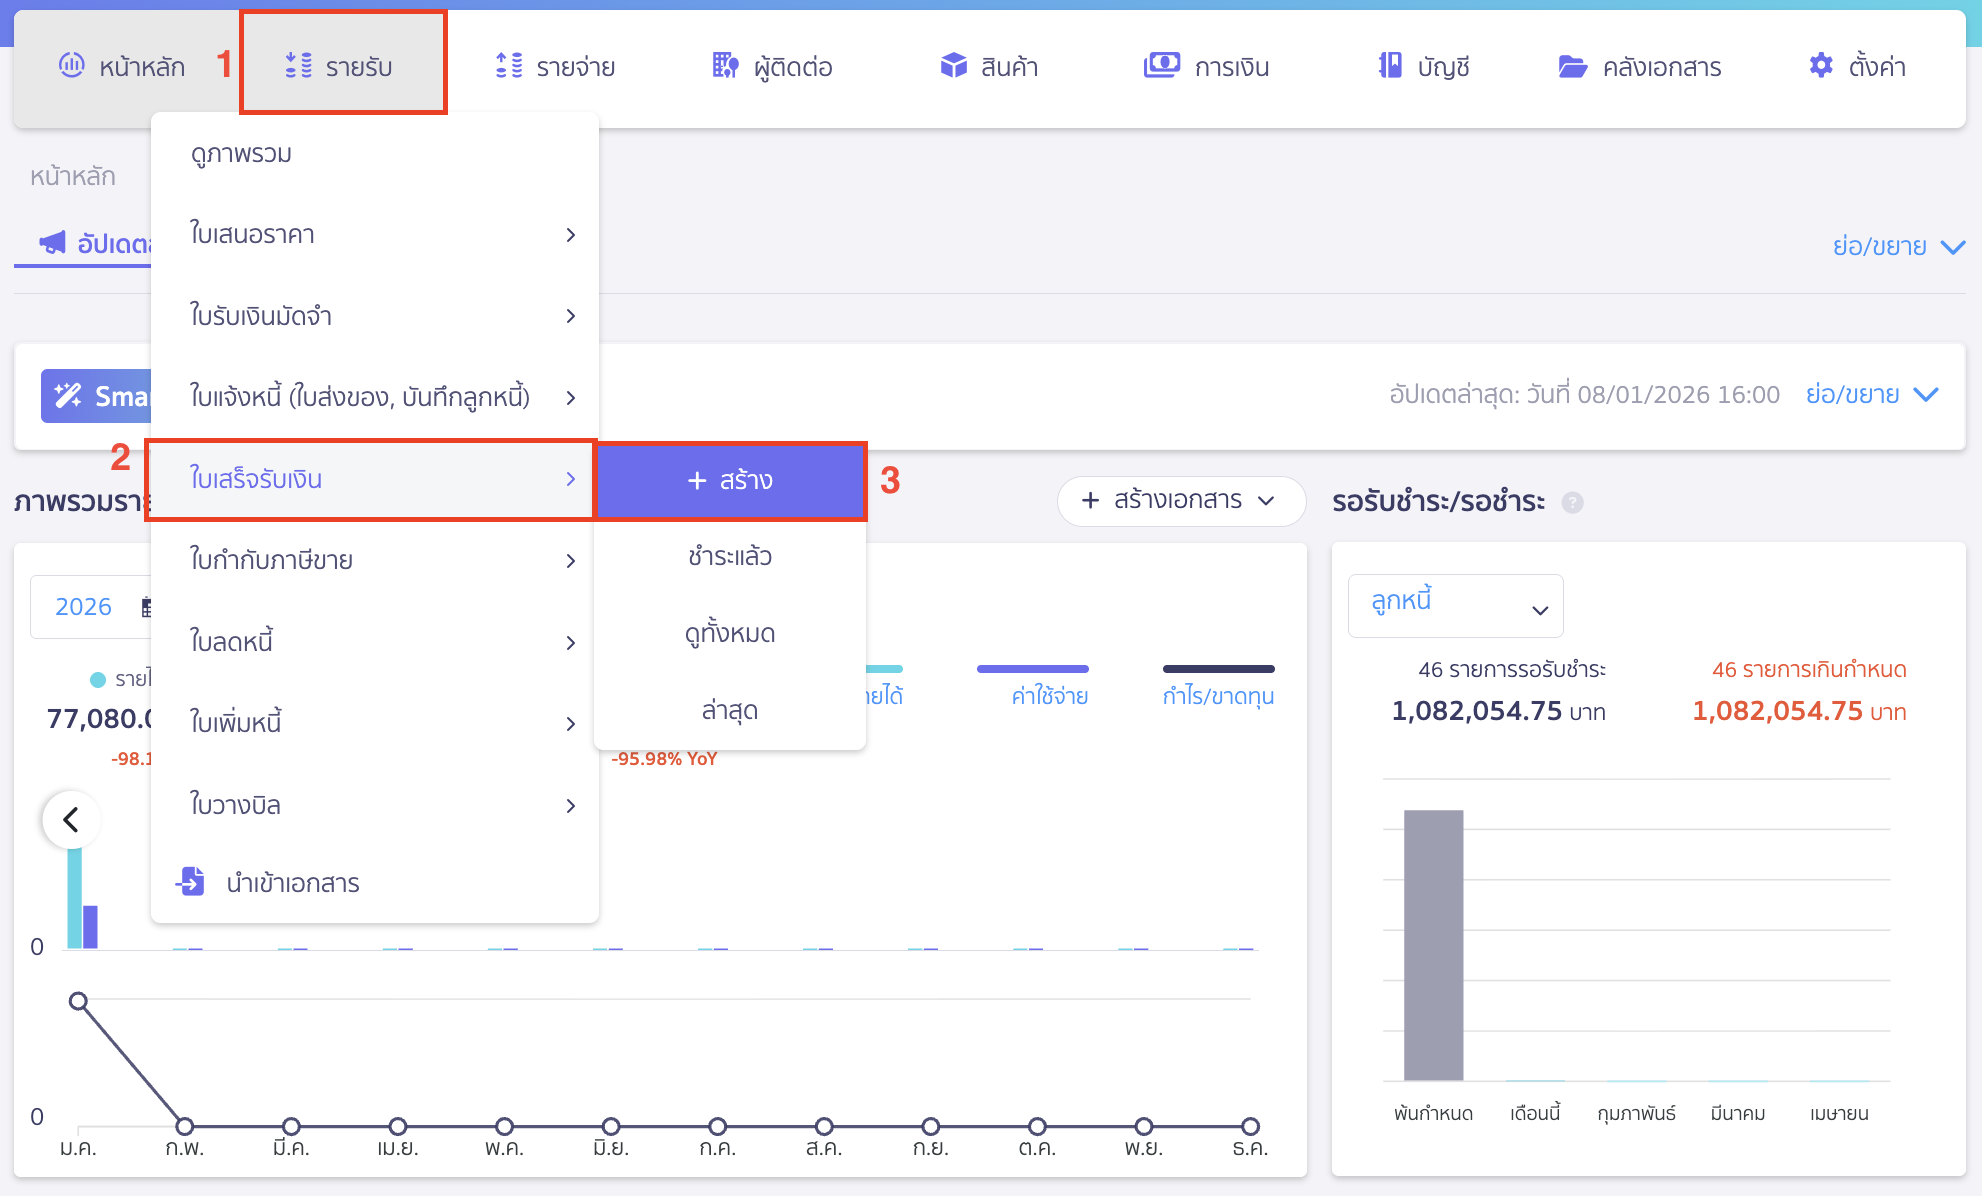Viewport: 1982px width, 1196px height.
Task: Open การเงิน money icon menu
Action: coord(1161,66)
